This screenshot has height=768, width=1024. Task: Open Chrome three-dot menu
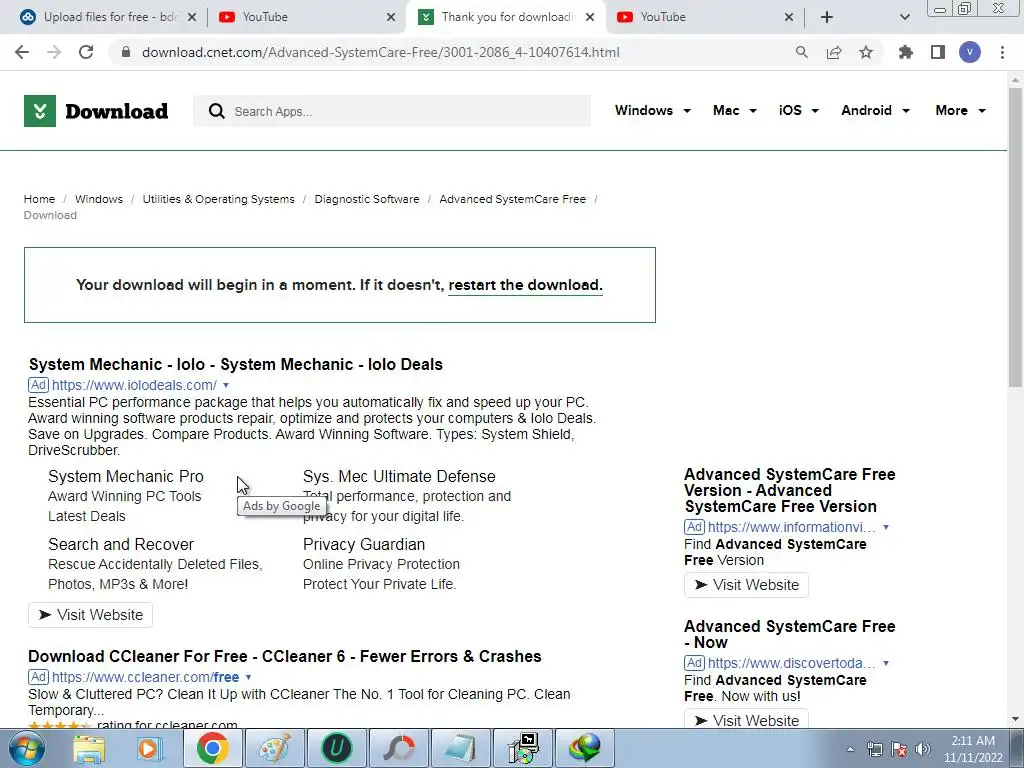(x=1002, y=52)
